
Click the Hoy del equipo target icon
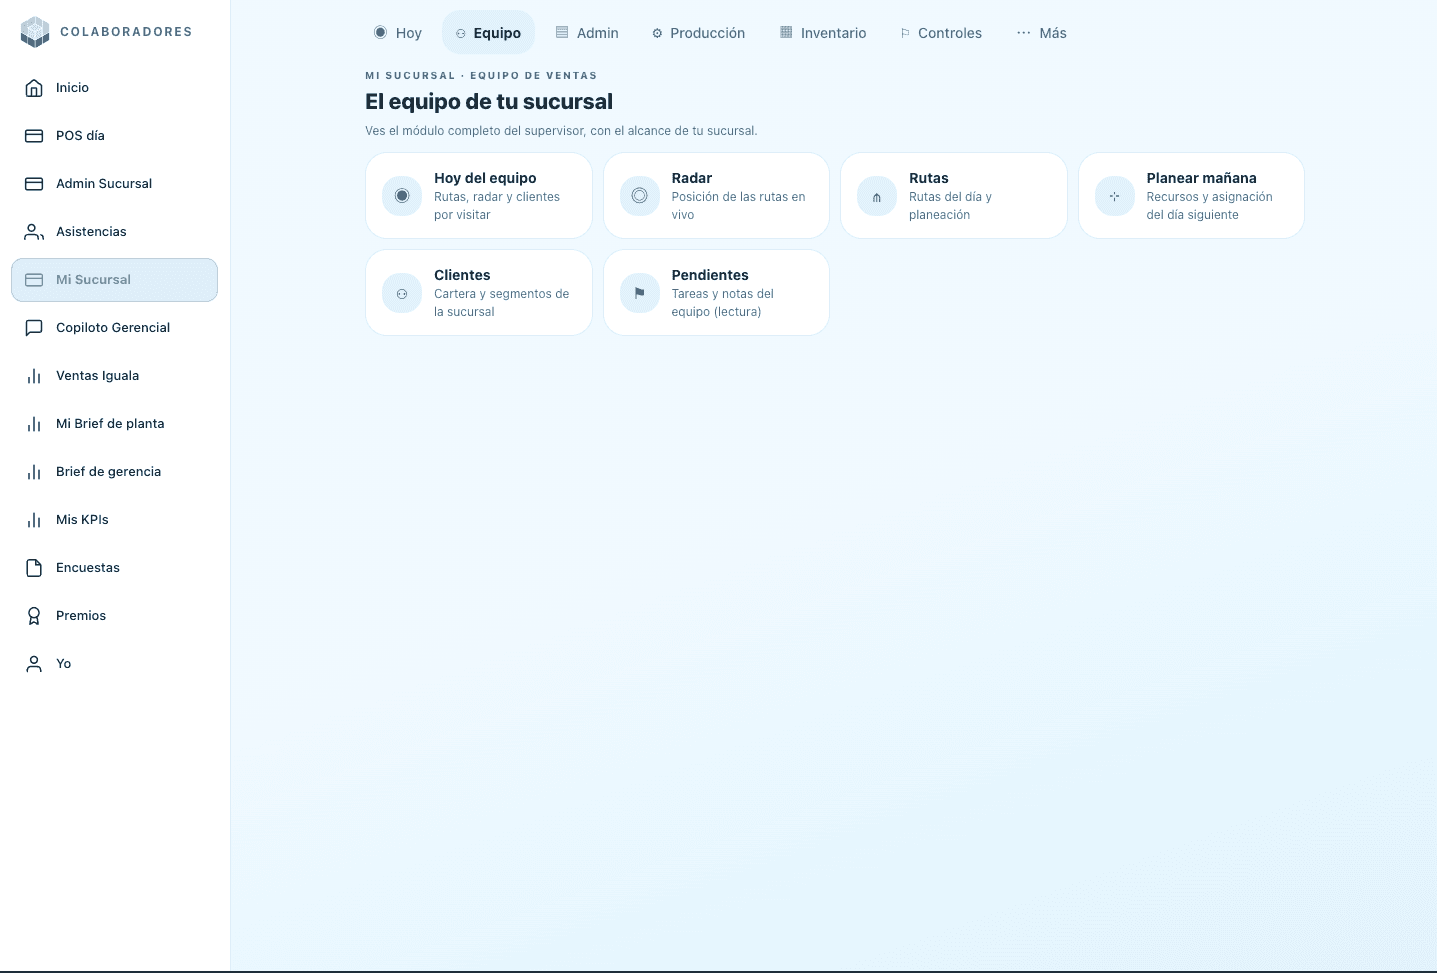[x=402, y=196]
